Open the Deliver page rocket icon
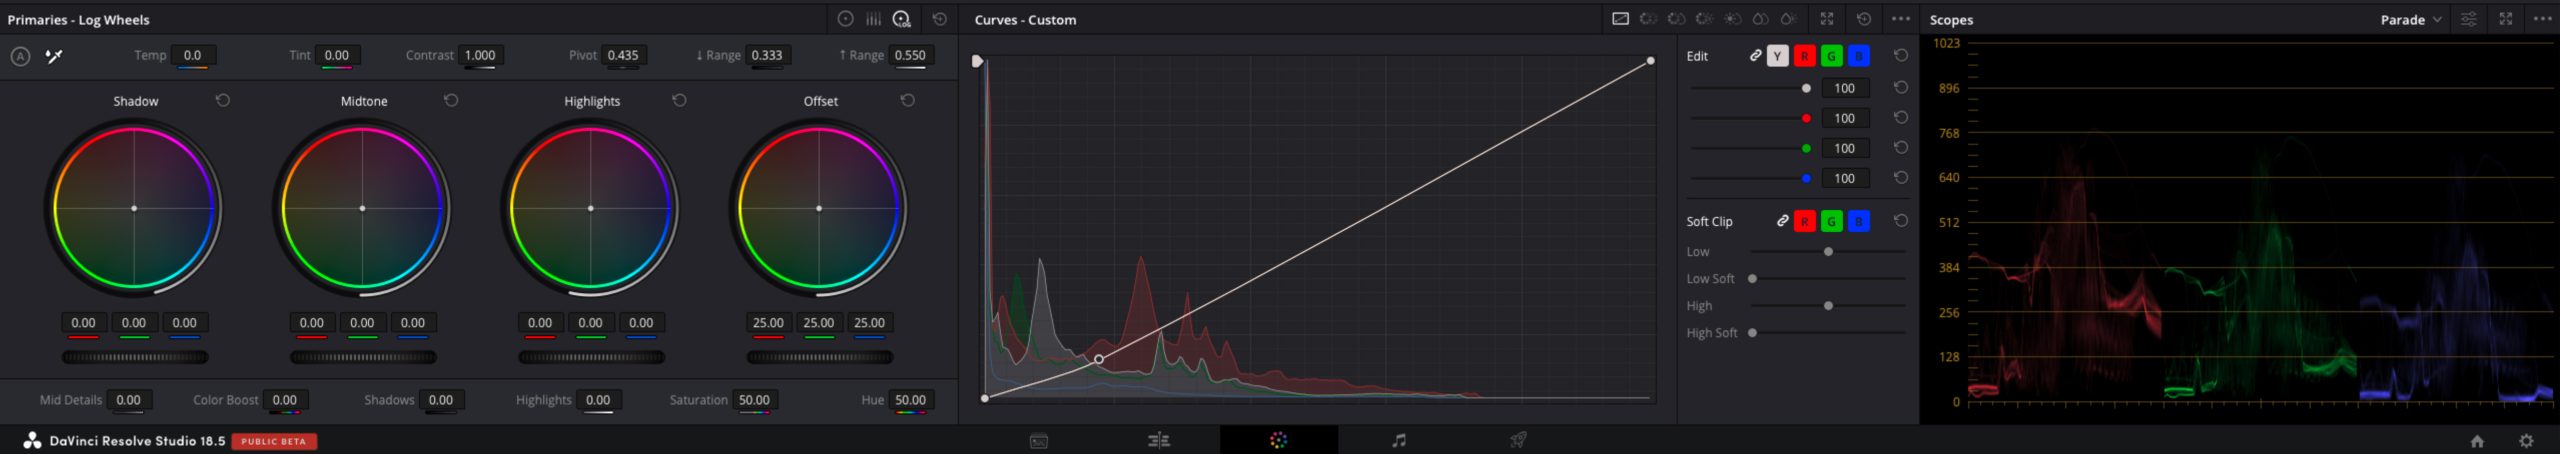The width and height of the screenshot is (2560, 454). coord(1518,440)
